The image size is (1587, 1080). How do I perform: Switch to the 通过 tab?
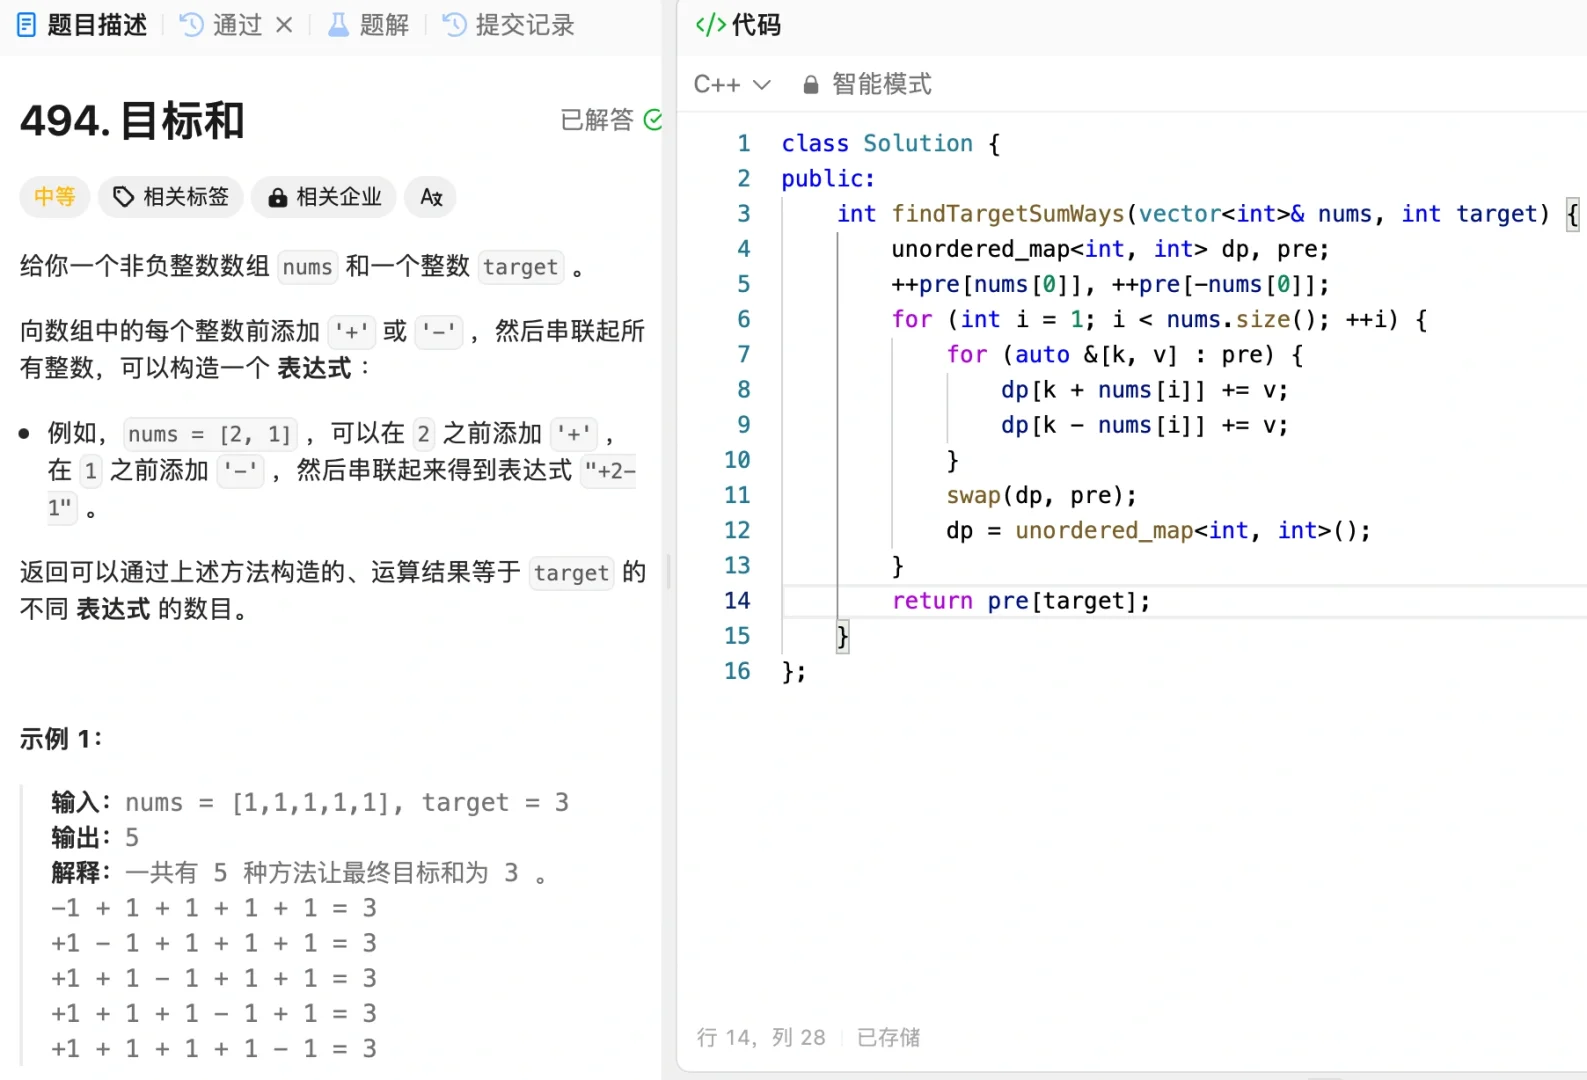point(221,25)
